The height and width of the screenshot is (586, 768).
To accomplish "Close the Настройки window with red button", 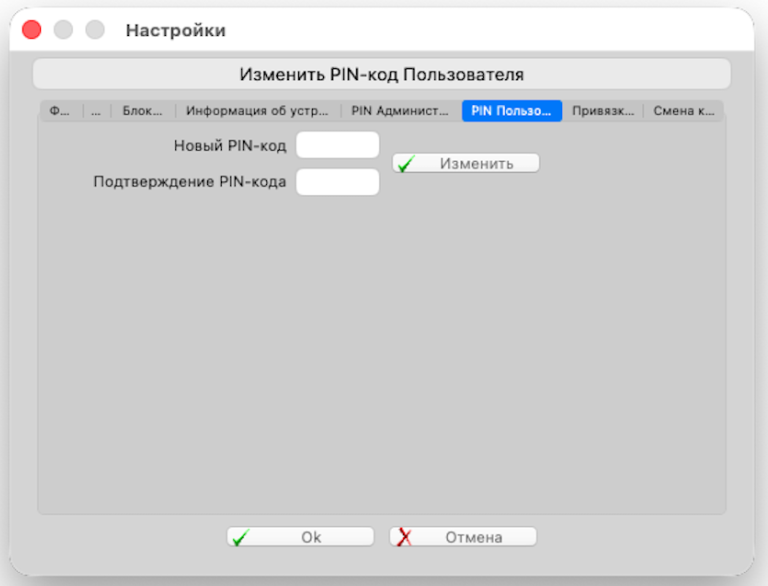I will (x=32, y=30).
